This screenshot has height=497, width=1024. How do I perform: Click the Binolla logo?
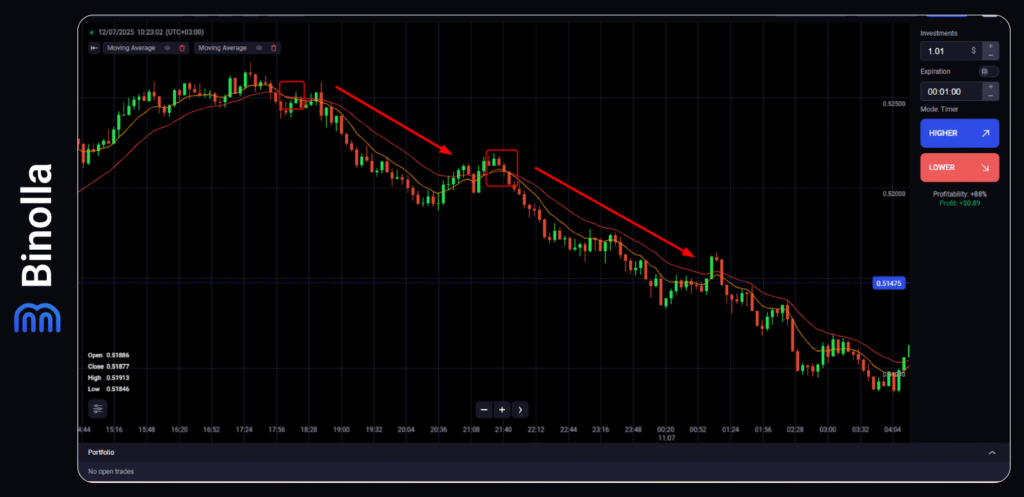[x=35, y=248]
